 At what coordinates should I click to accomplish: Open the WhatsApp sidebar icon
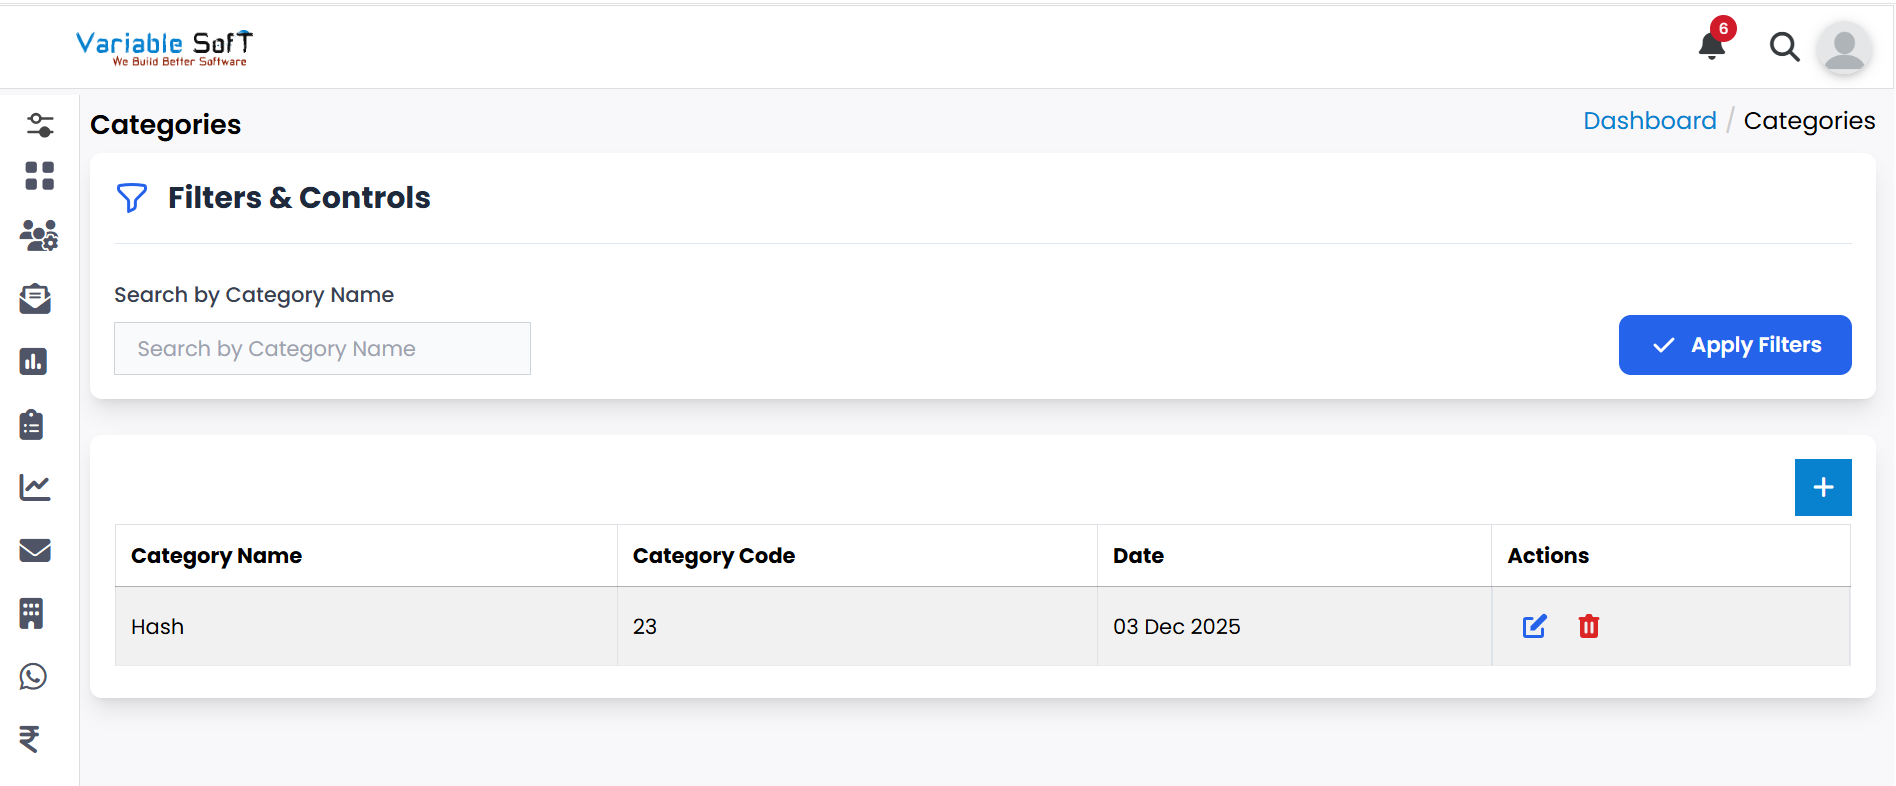coord(33,677)
